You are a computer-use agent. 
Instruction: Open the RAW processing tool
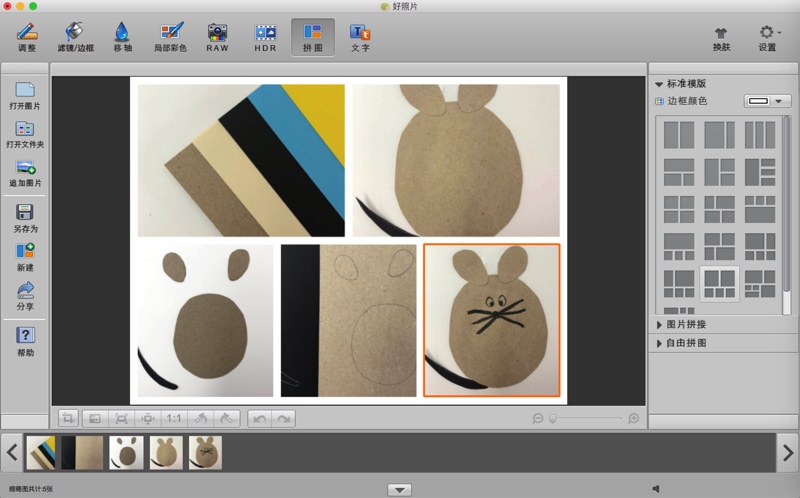point(217,37)
